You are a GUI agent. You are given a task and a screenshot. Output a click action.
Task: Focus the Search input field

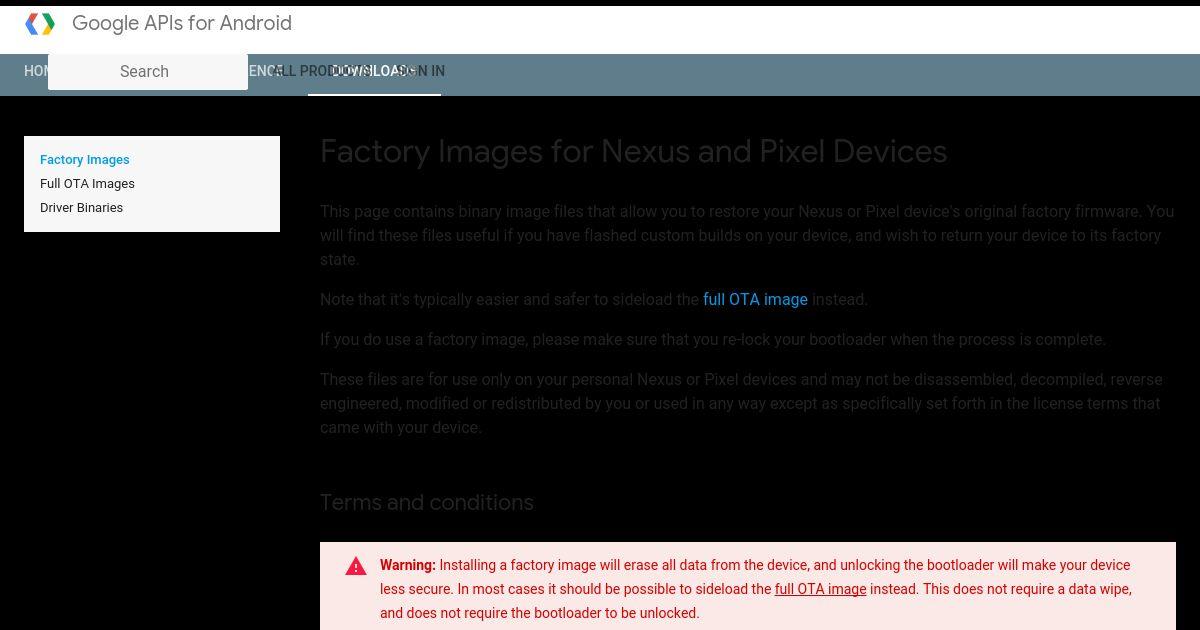[148, 71]
